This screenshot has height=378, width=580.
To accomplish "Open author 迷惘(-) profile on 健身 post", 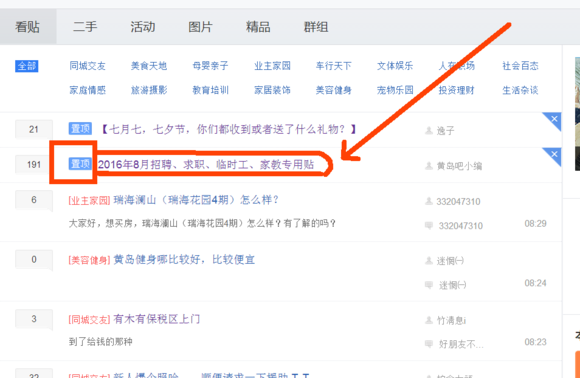I will pyautogui.click(x=450, y=261).
